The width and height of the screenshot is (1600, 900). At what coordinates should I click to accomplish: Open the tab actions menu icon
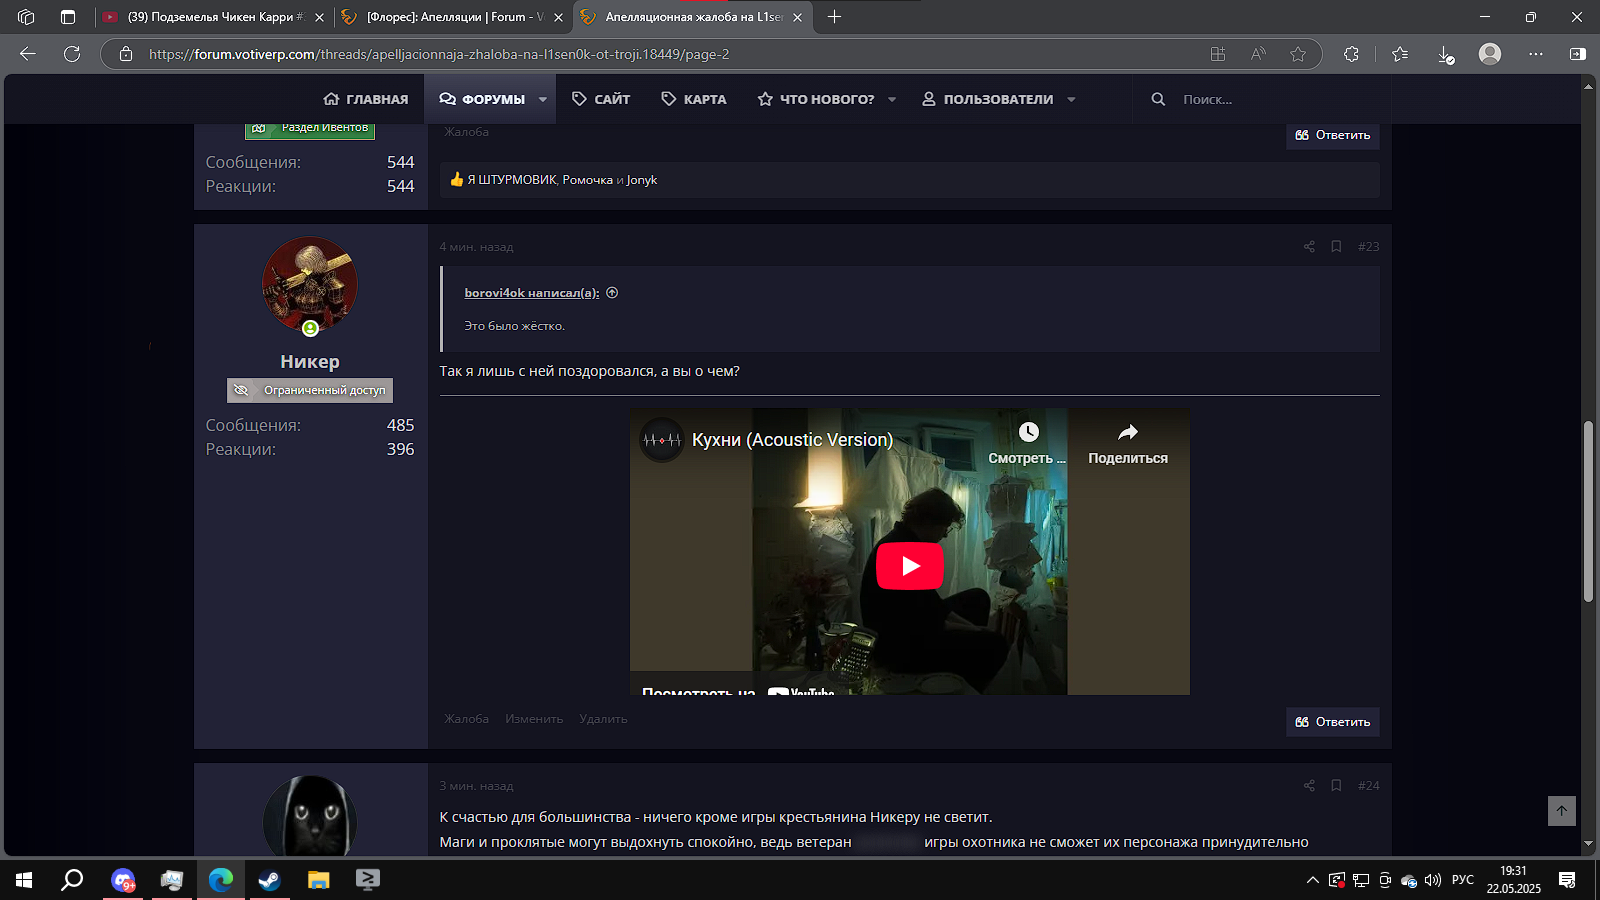pyautogui.click(x=68, y=17)
